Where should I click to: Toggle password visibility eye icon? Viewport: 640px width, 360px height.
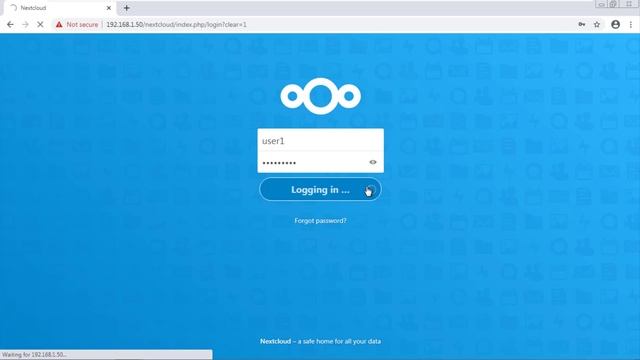[x=373, y=162]
